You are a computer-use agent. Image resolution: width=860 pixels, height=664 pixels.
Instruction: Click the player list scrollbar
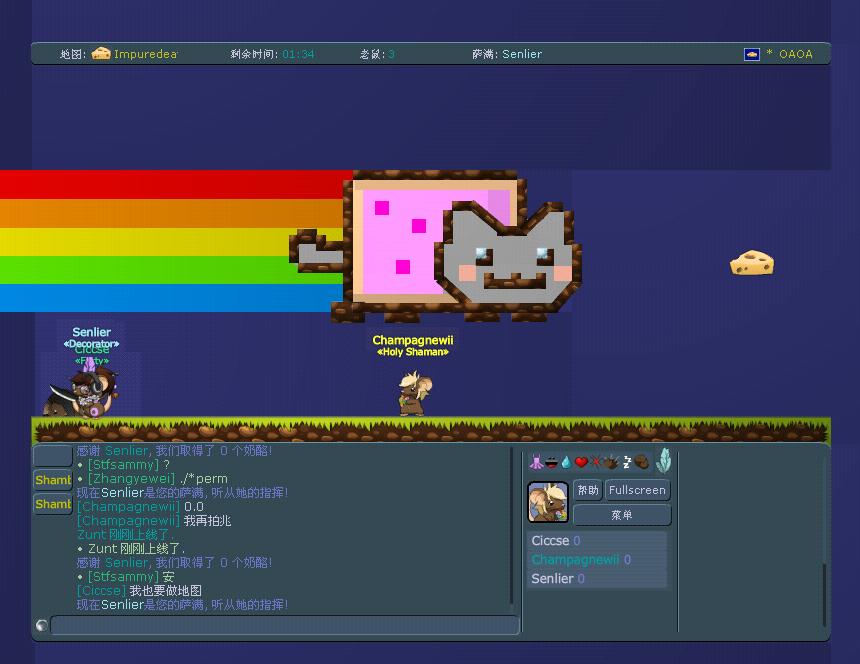(x=824, y=595)
